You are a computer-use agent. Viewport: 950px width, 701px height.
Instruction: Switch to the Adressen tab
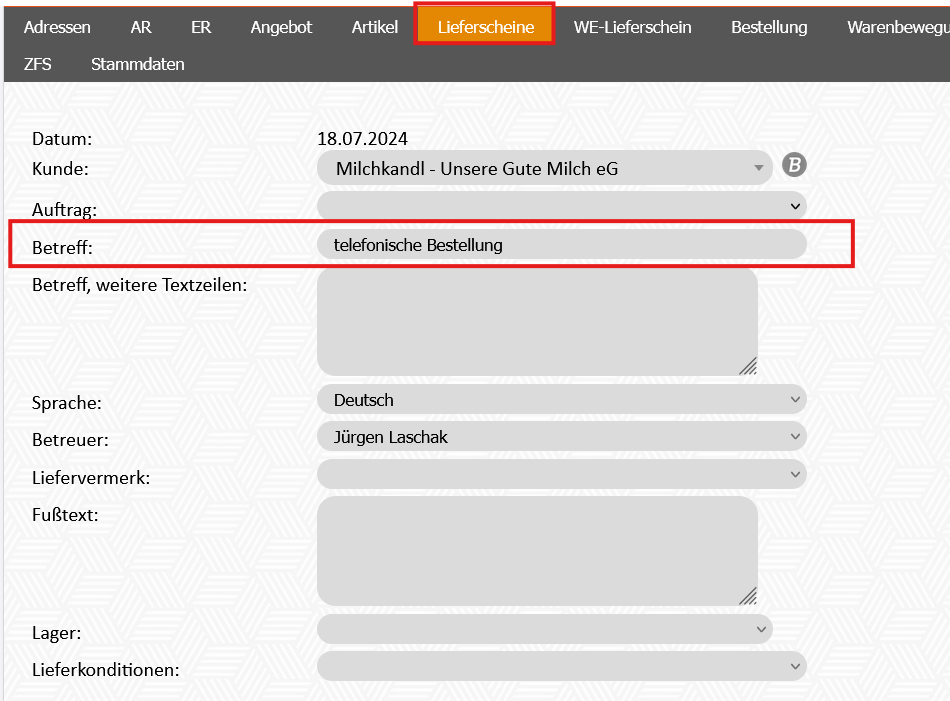[x=57, y=27]
